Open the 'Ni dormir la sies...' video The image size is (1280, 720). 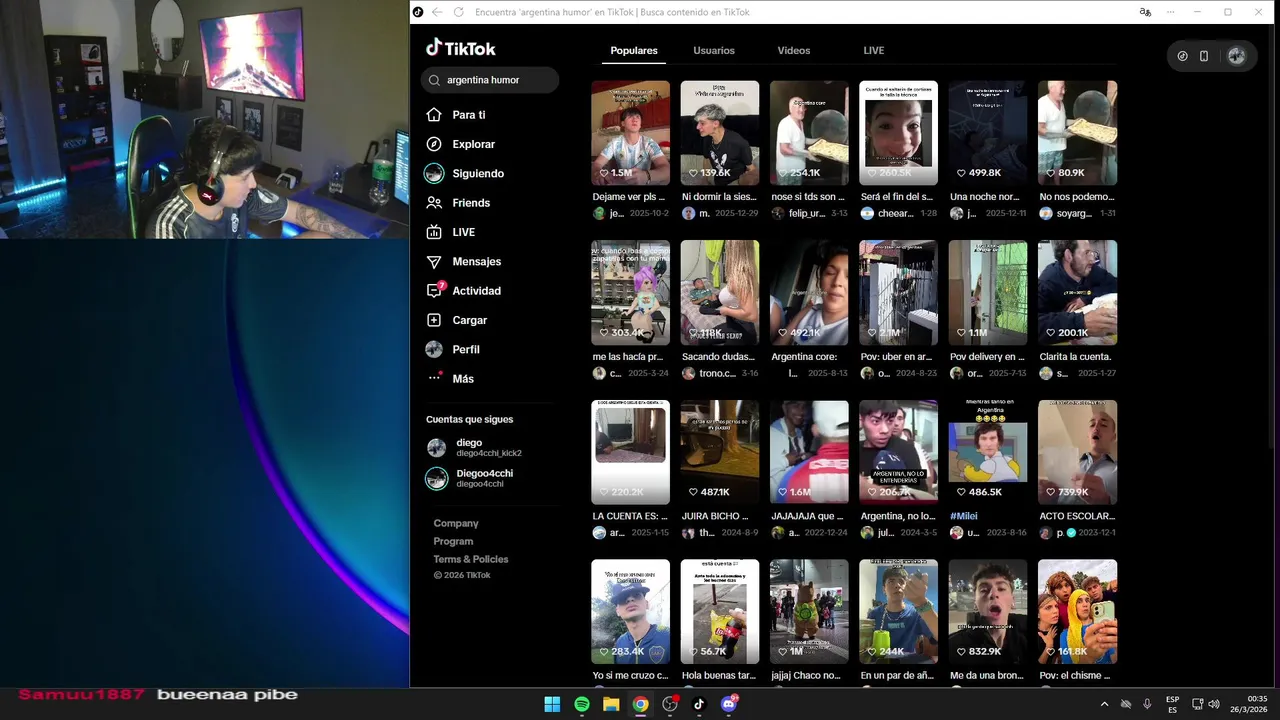pyautogui.click(x=720, y=133)
